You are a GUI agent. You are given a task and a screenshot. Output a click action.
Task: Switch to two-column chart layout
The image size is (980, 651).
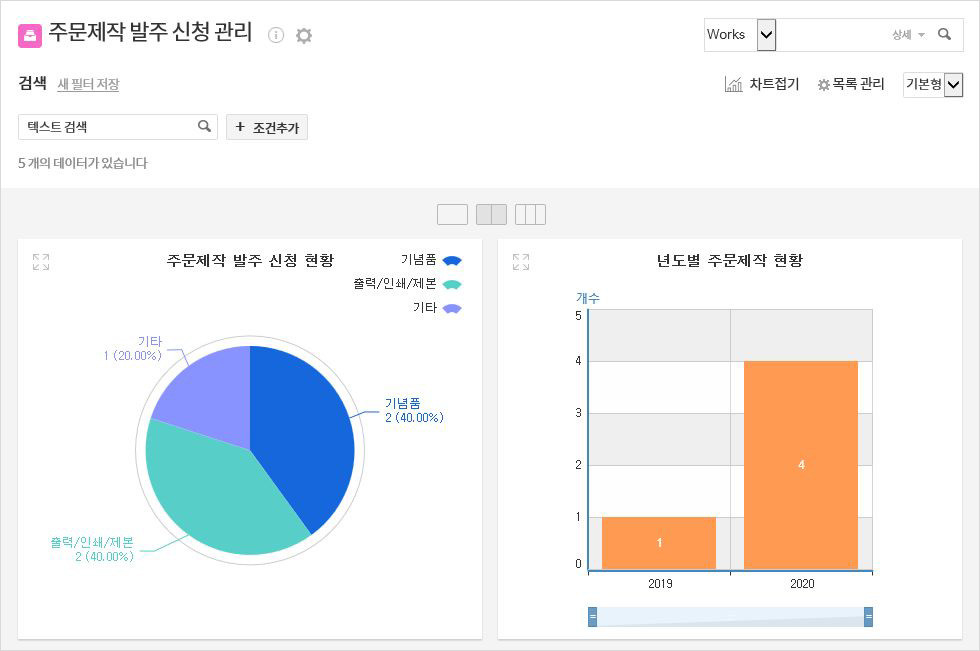point(491,214)
